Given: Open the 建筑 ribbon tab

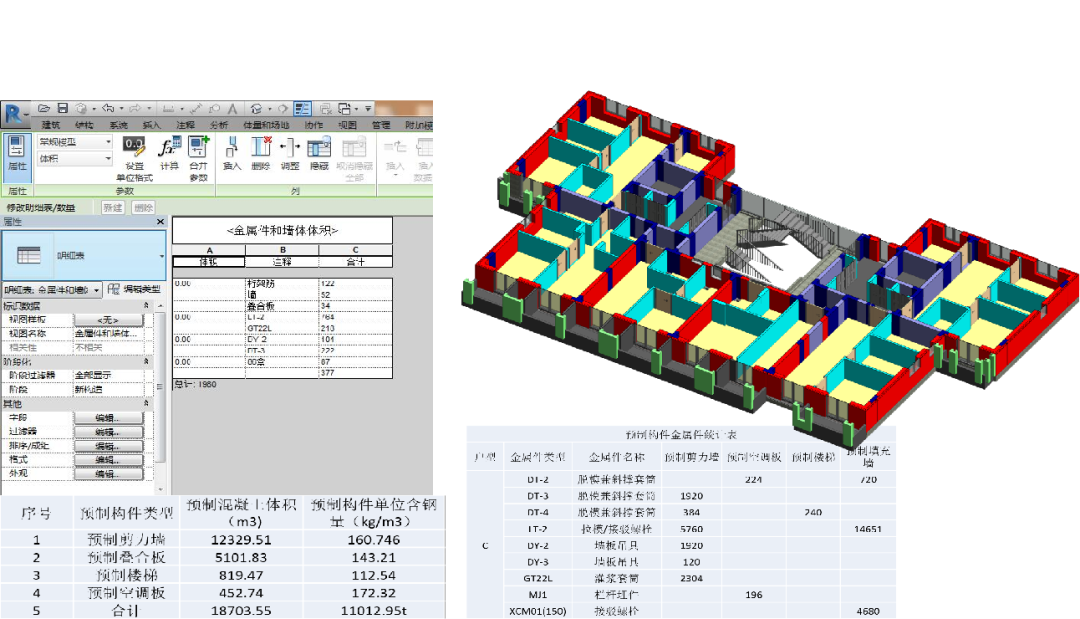Looking at the screenshot, I should (x=50, y=125).
